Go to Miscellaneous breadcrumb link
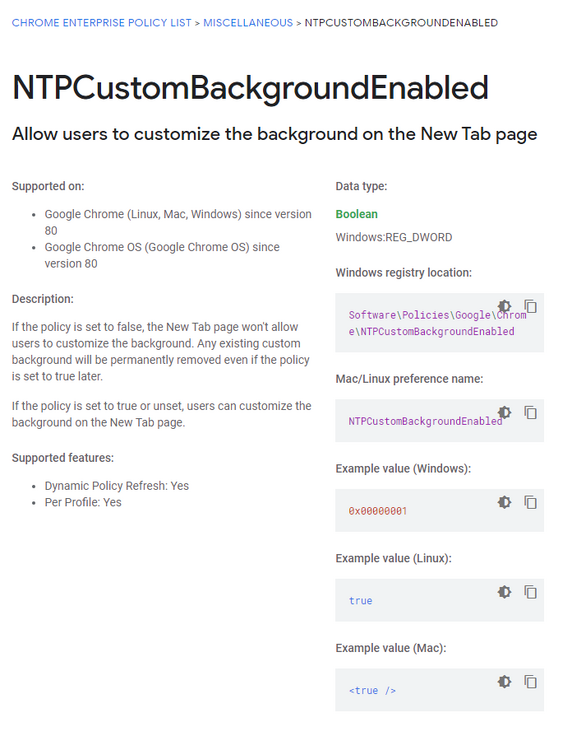 coord(248,23)
